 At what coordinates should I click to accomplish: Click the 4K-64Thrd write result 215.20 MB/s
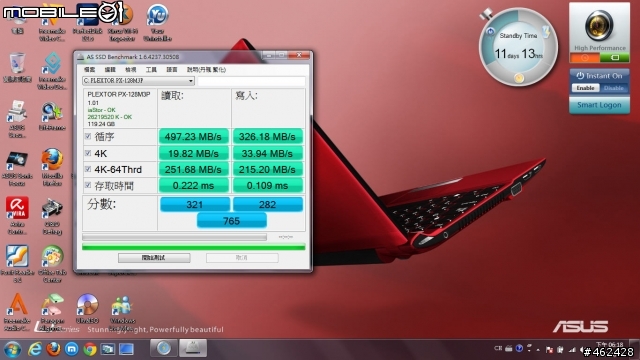point(267,169)
